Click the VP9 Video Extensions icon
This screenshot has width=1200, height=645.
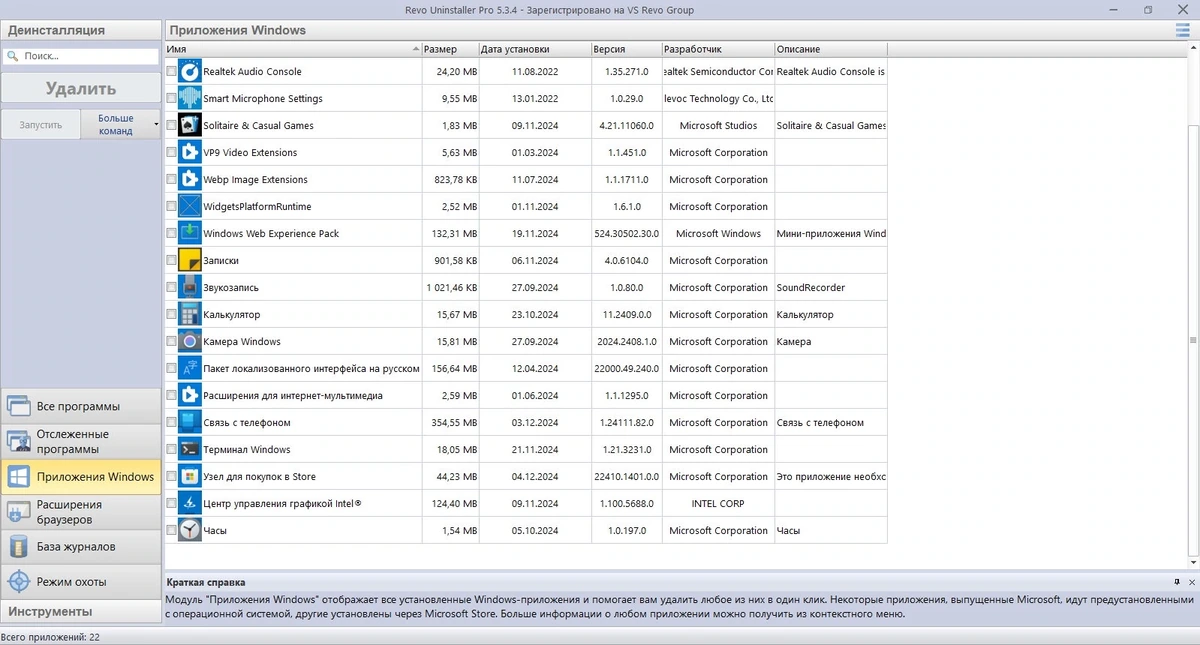(x=190, y=153)
